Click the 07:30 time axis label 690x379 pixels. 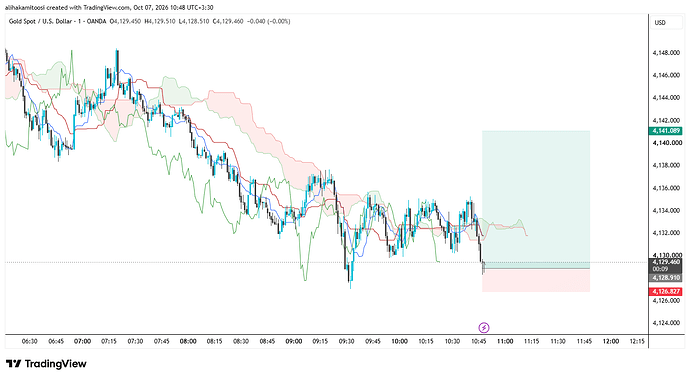pos(135,341)
